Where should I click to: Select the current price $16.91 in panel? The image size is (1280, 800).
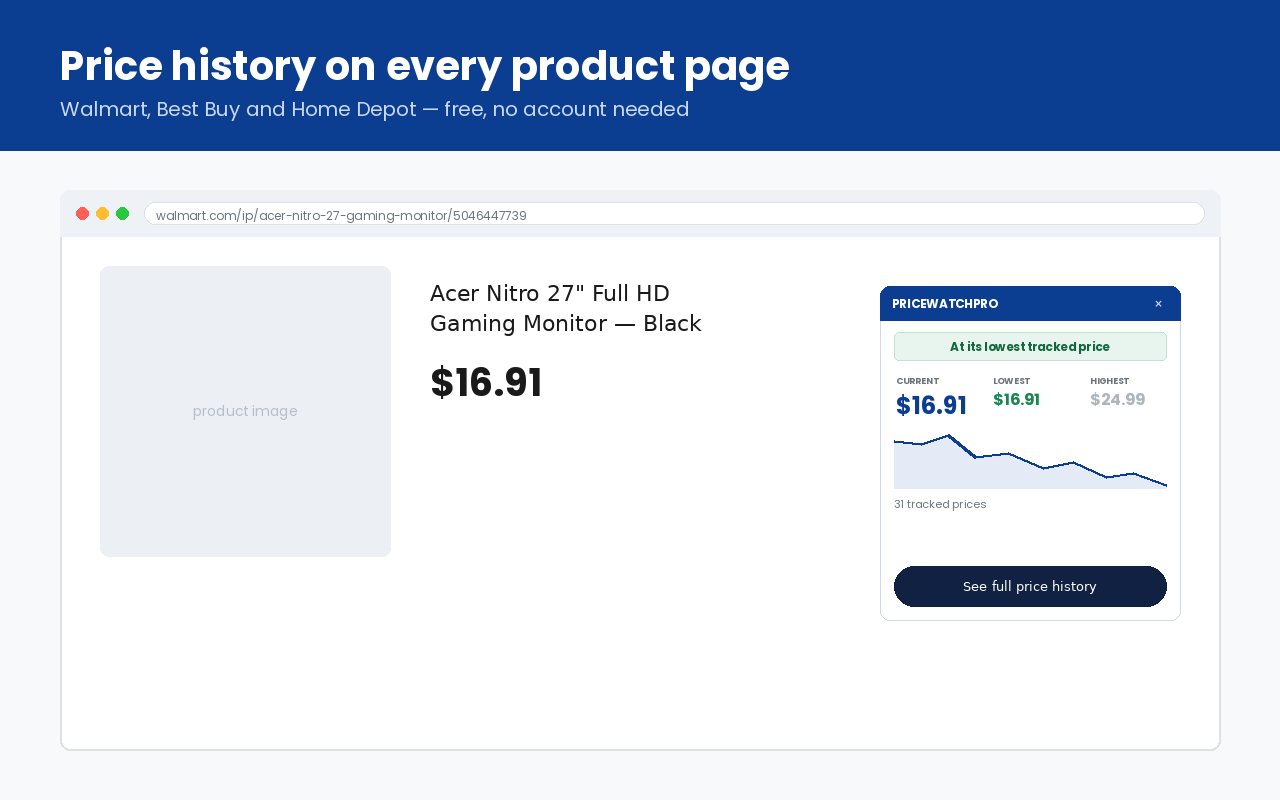click(931, 405)
